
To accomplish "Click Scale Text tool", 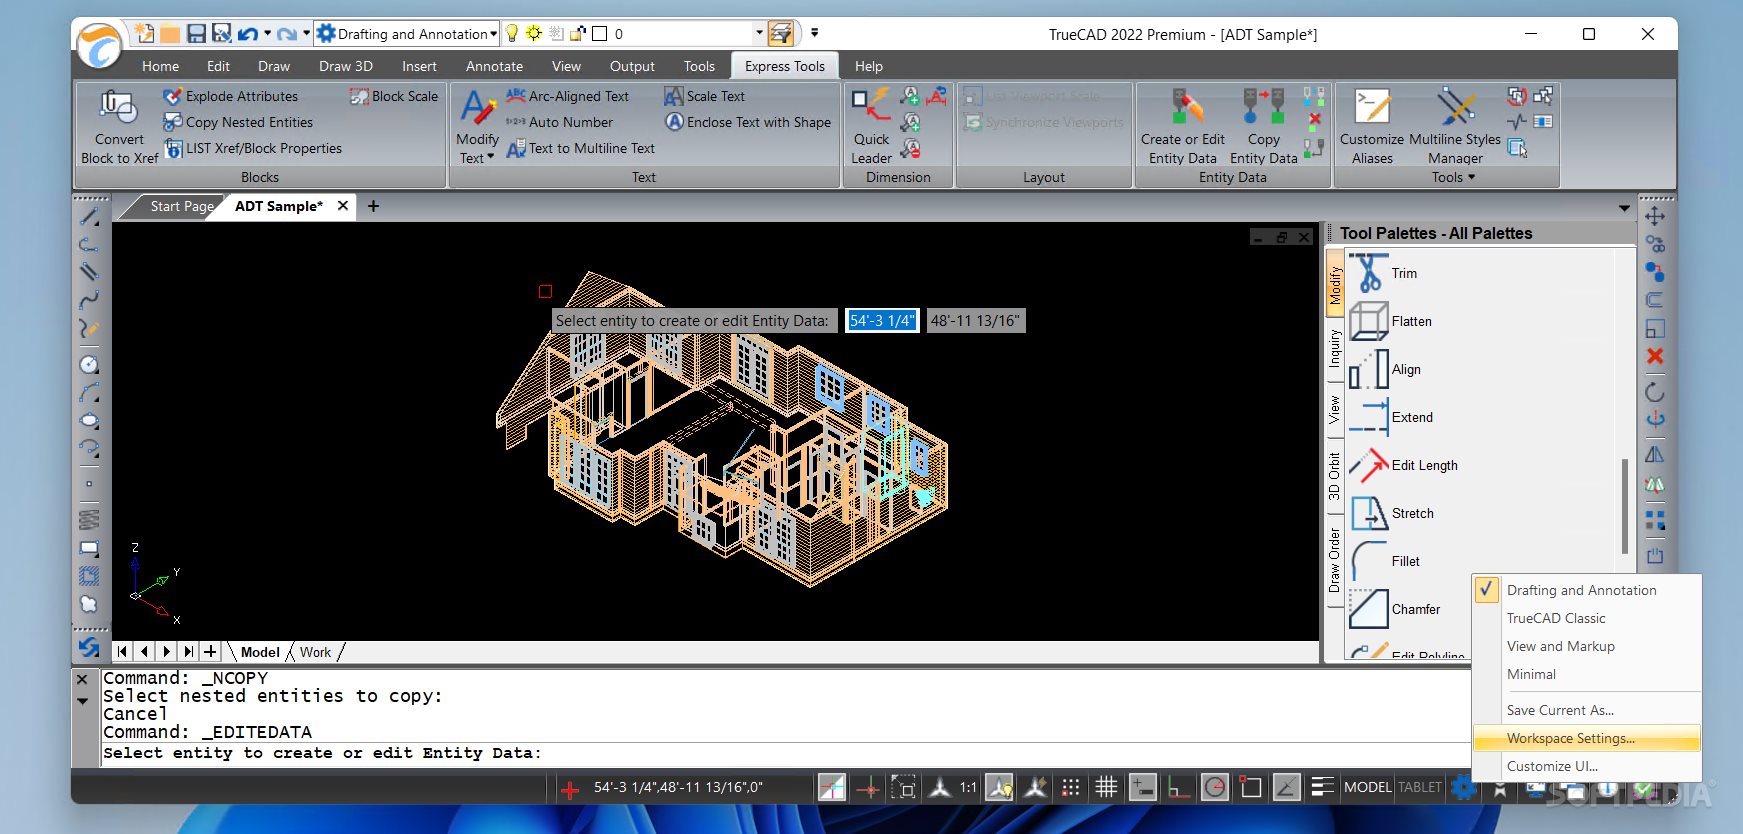I will coord(705,96).
